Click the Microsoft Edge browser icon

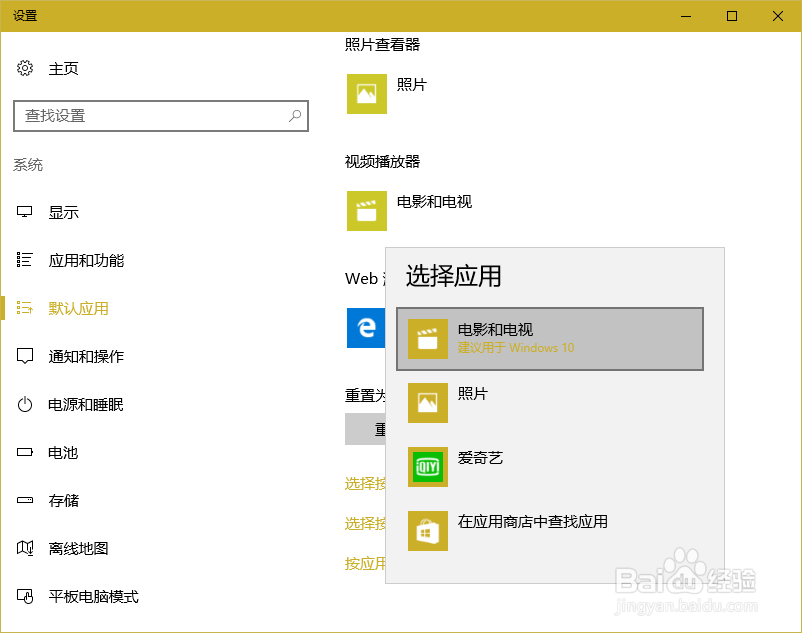[366, 328]
